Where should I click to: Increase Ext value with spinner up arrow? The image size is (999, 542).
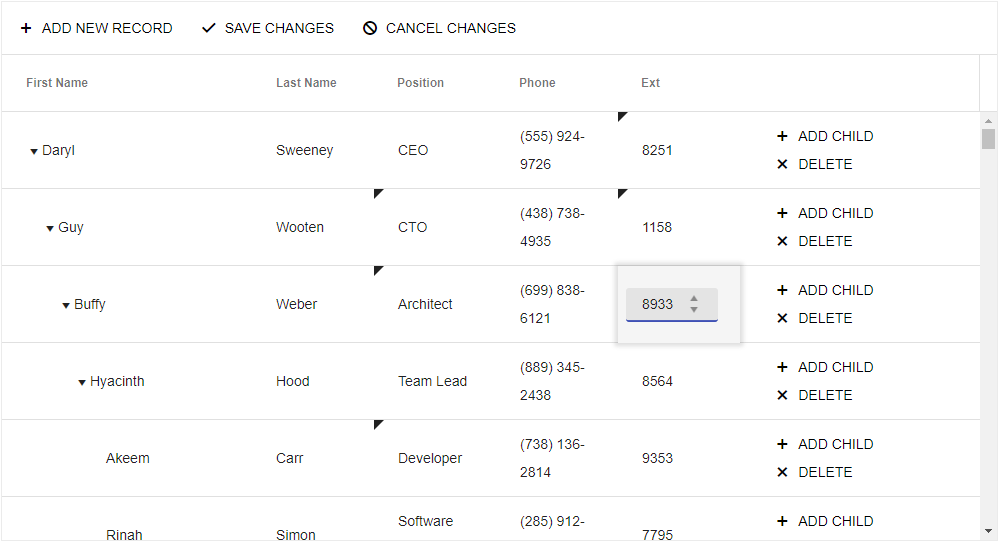pos(694,298)
